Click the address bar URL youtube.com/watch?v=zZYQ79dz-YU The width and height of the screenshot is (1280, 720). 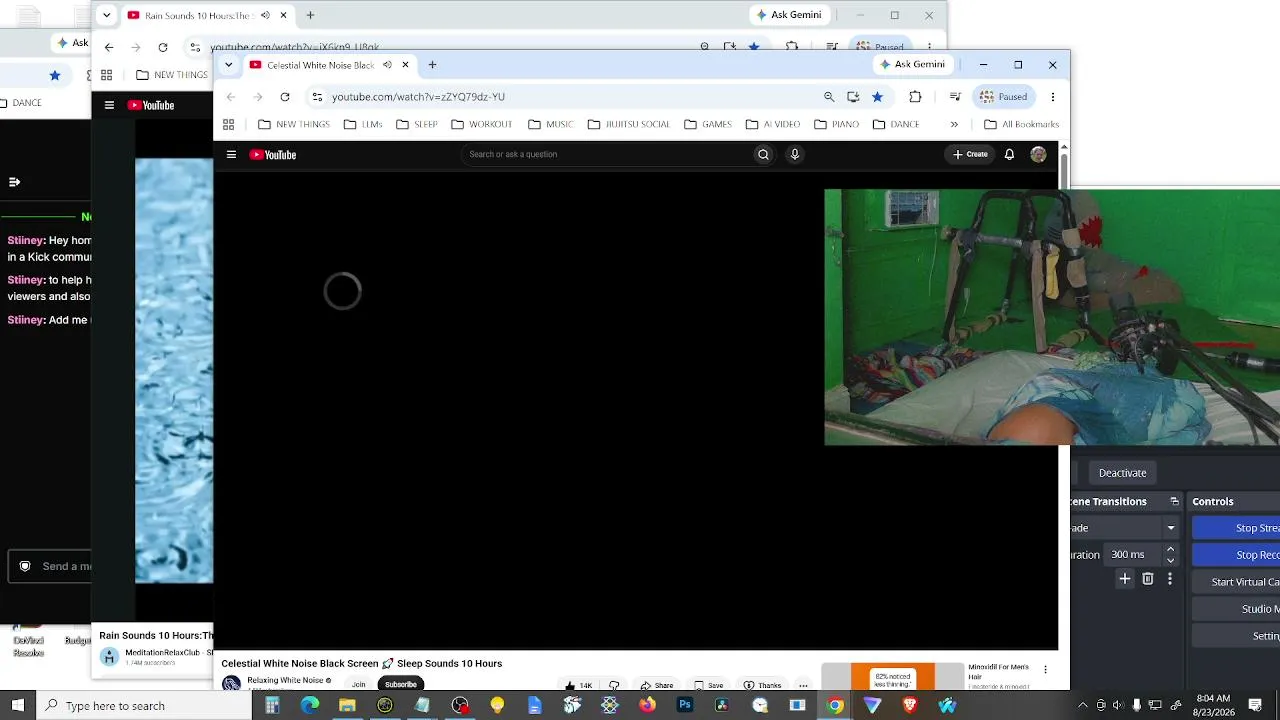pos(418,97)
